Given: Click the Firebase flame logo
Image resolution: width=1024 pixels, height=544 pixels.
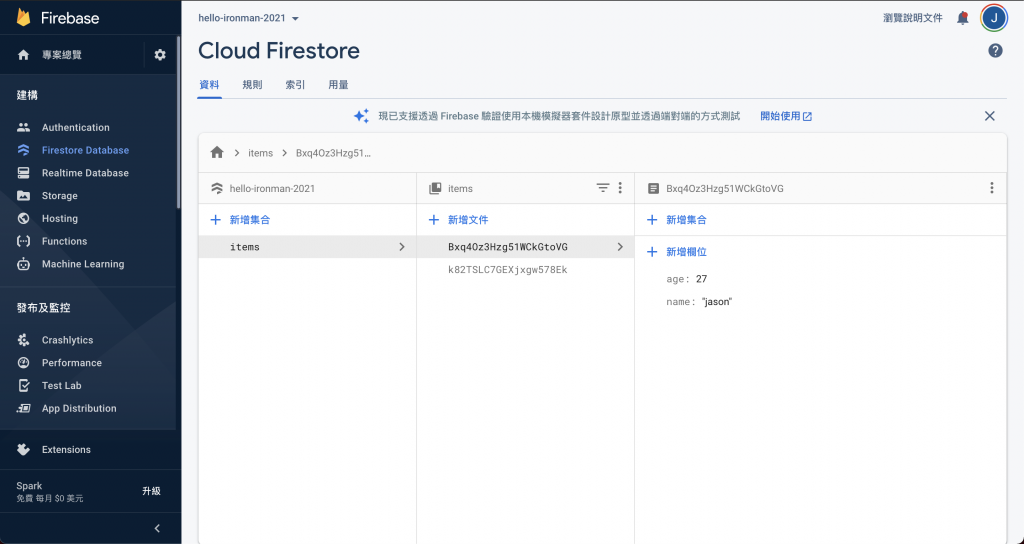Looking at the screenshot, I should 24,18.
